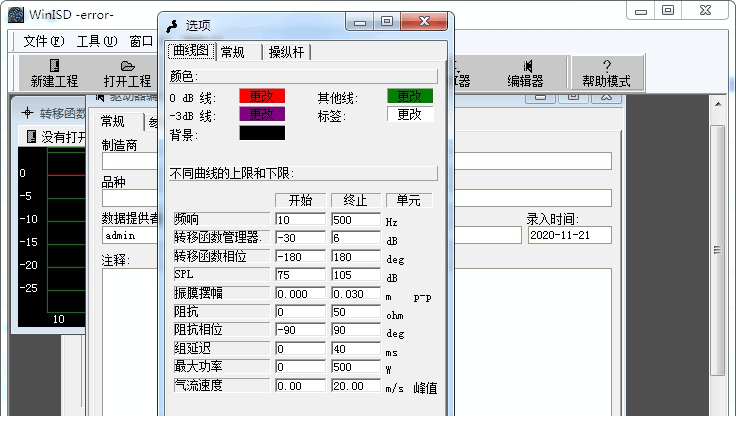Switch to the 曲线图 tab

click(x=191, y=51)
